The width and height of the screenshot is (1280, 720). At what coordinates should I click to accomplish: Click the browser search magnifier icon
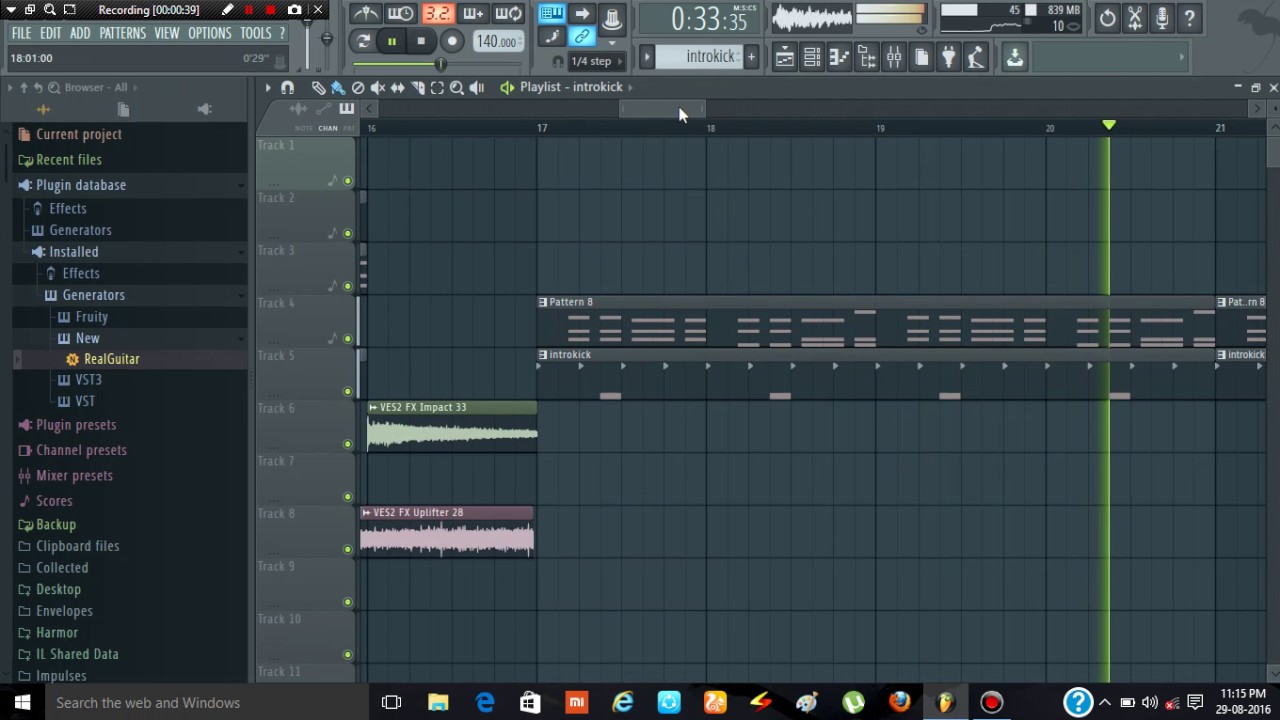click(x=54, y=87)
